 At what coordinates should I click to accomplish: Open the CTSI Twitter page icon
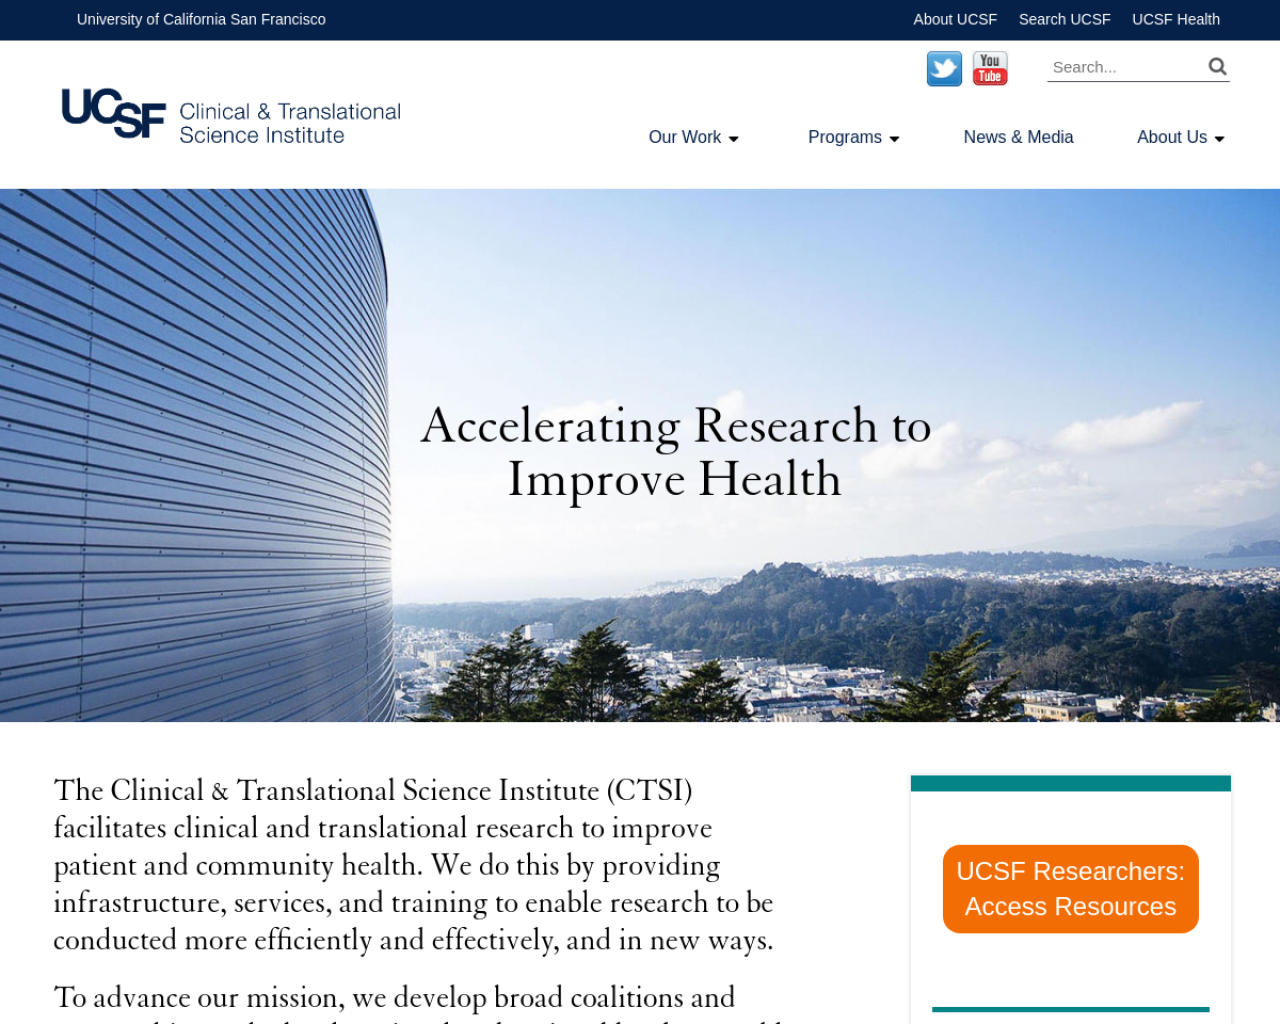[944, 69]
